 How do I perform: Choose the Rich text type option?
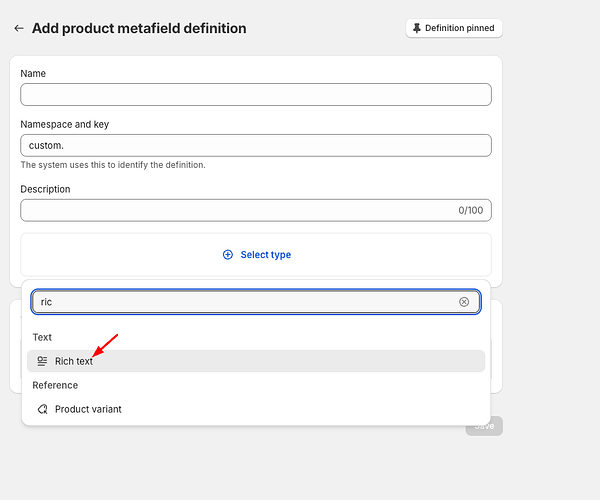point(74,361)
